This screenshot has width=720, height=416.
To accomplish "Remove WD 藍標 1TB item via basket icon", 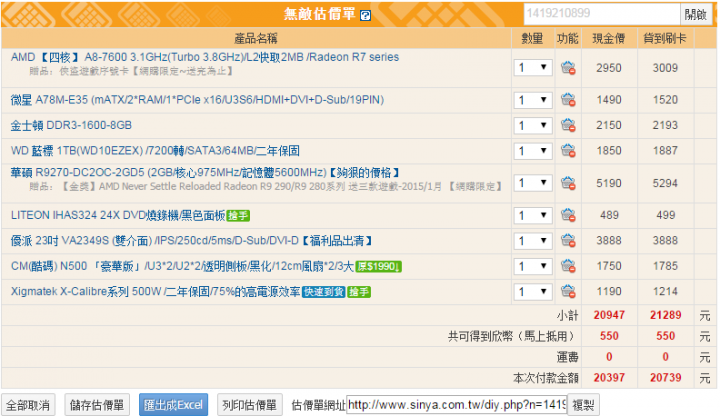I will [568, 150].
